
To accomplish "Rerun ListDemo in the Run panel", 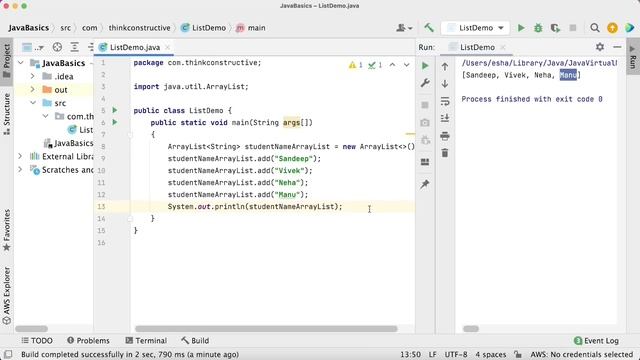I will click(x=425, y=66).
